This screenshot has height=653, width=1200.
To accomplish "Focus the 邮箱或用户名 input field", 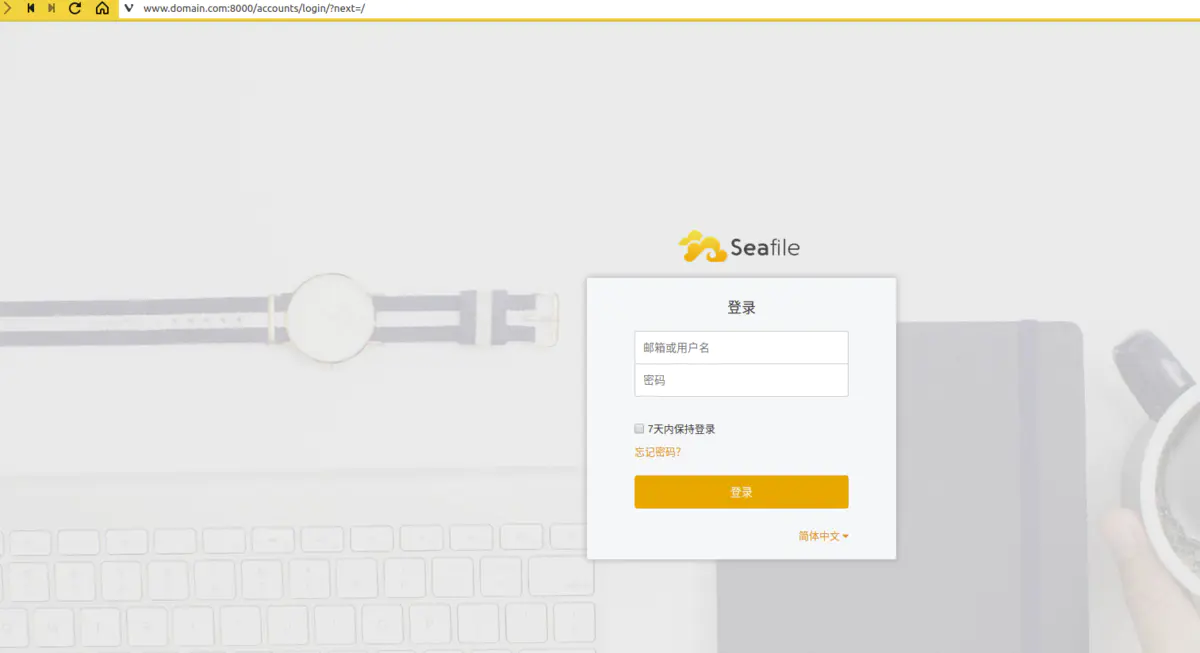I will 741,347.
